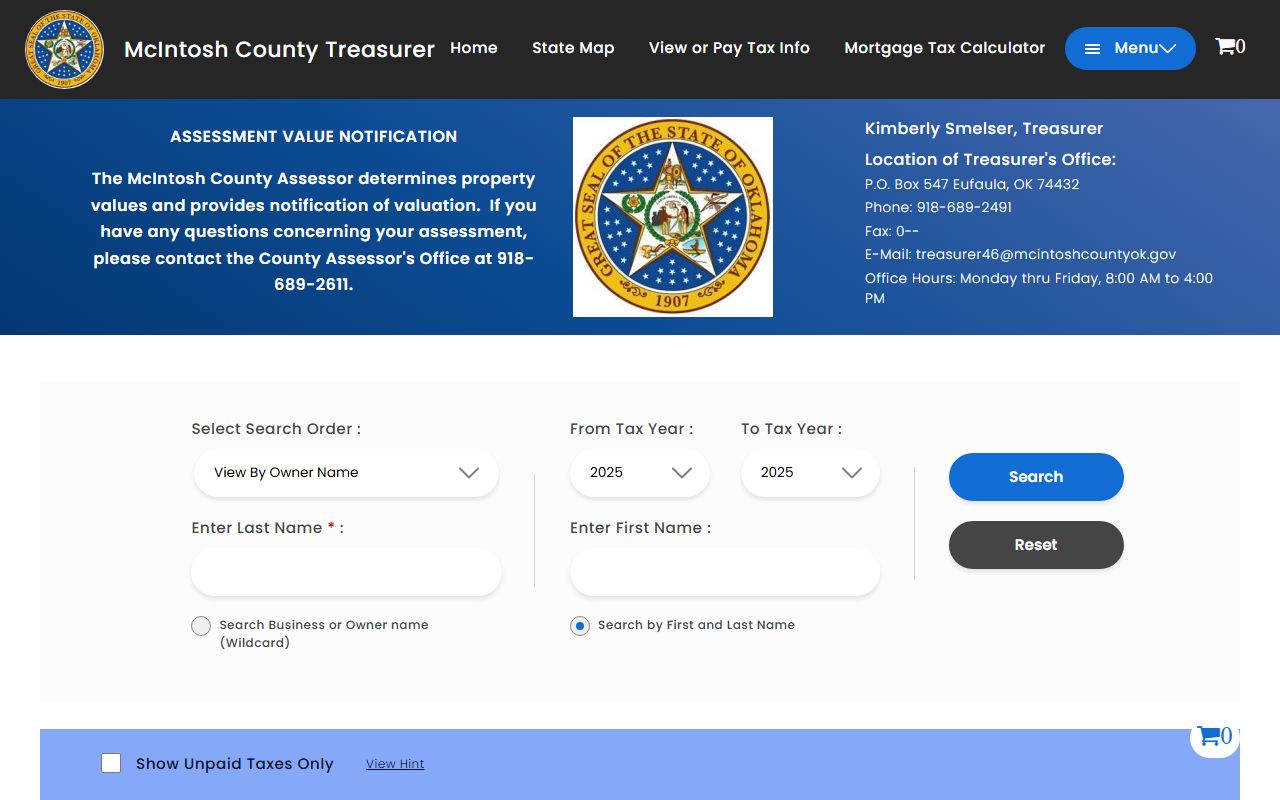Image resolution: width=1280 pixels, height=800 pixels.
Task: Open the shopping cart in the header
Action: 1230,47
